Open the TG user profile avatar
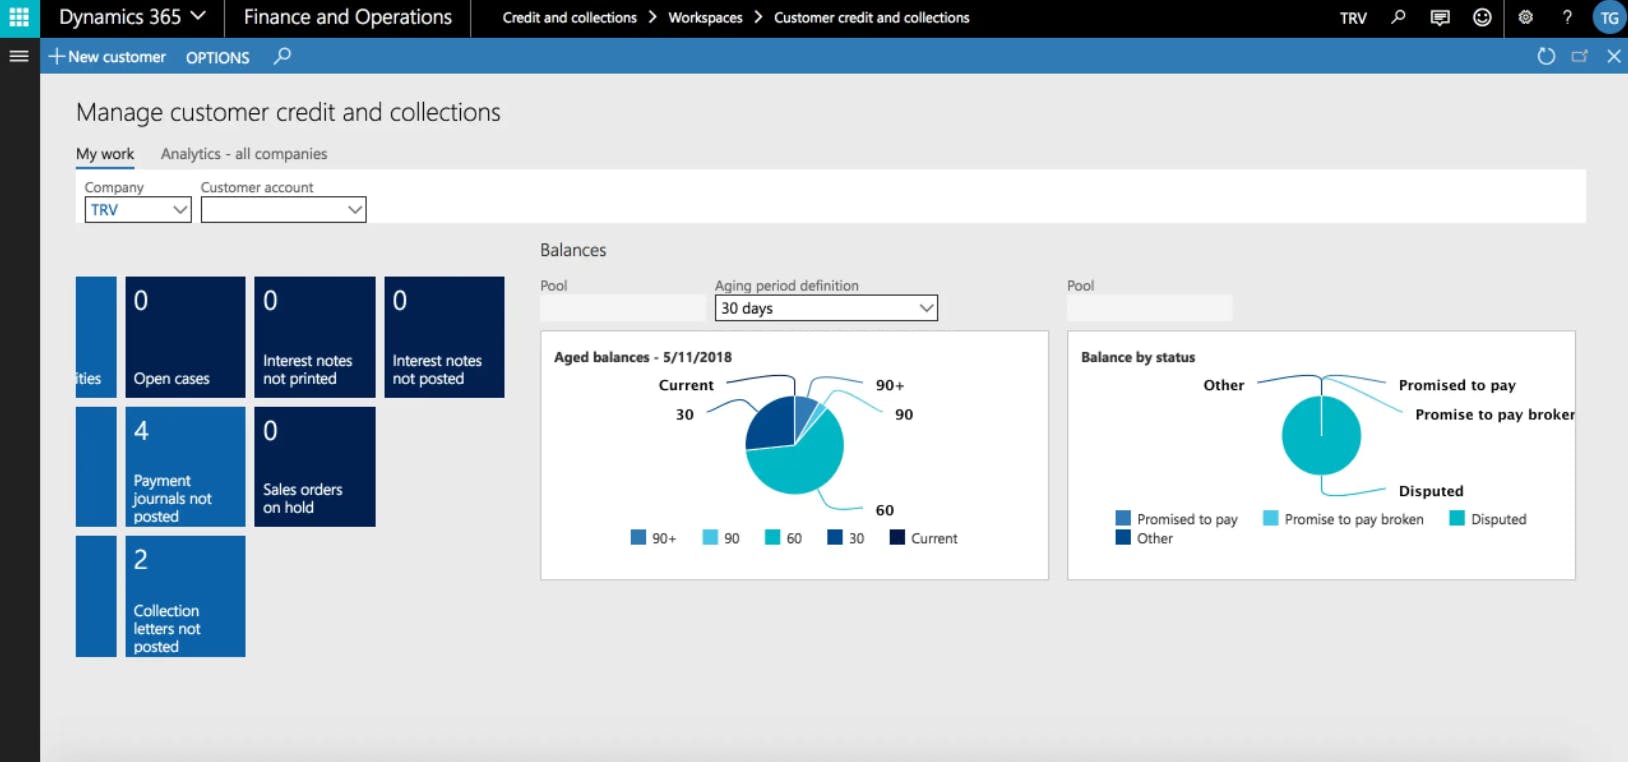 (1609, 18)
